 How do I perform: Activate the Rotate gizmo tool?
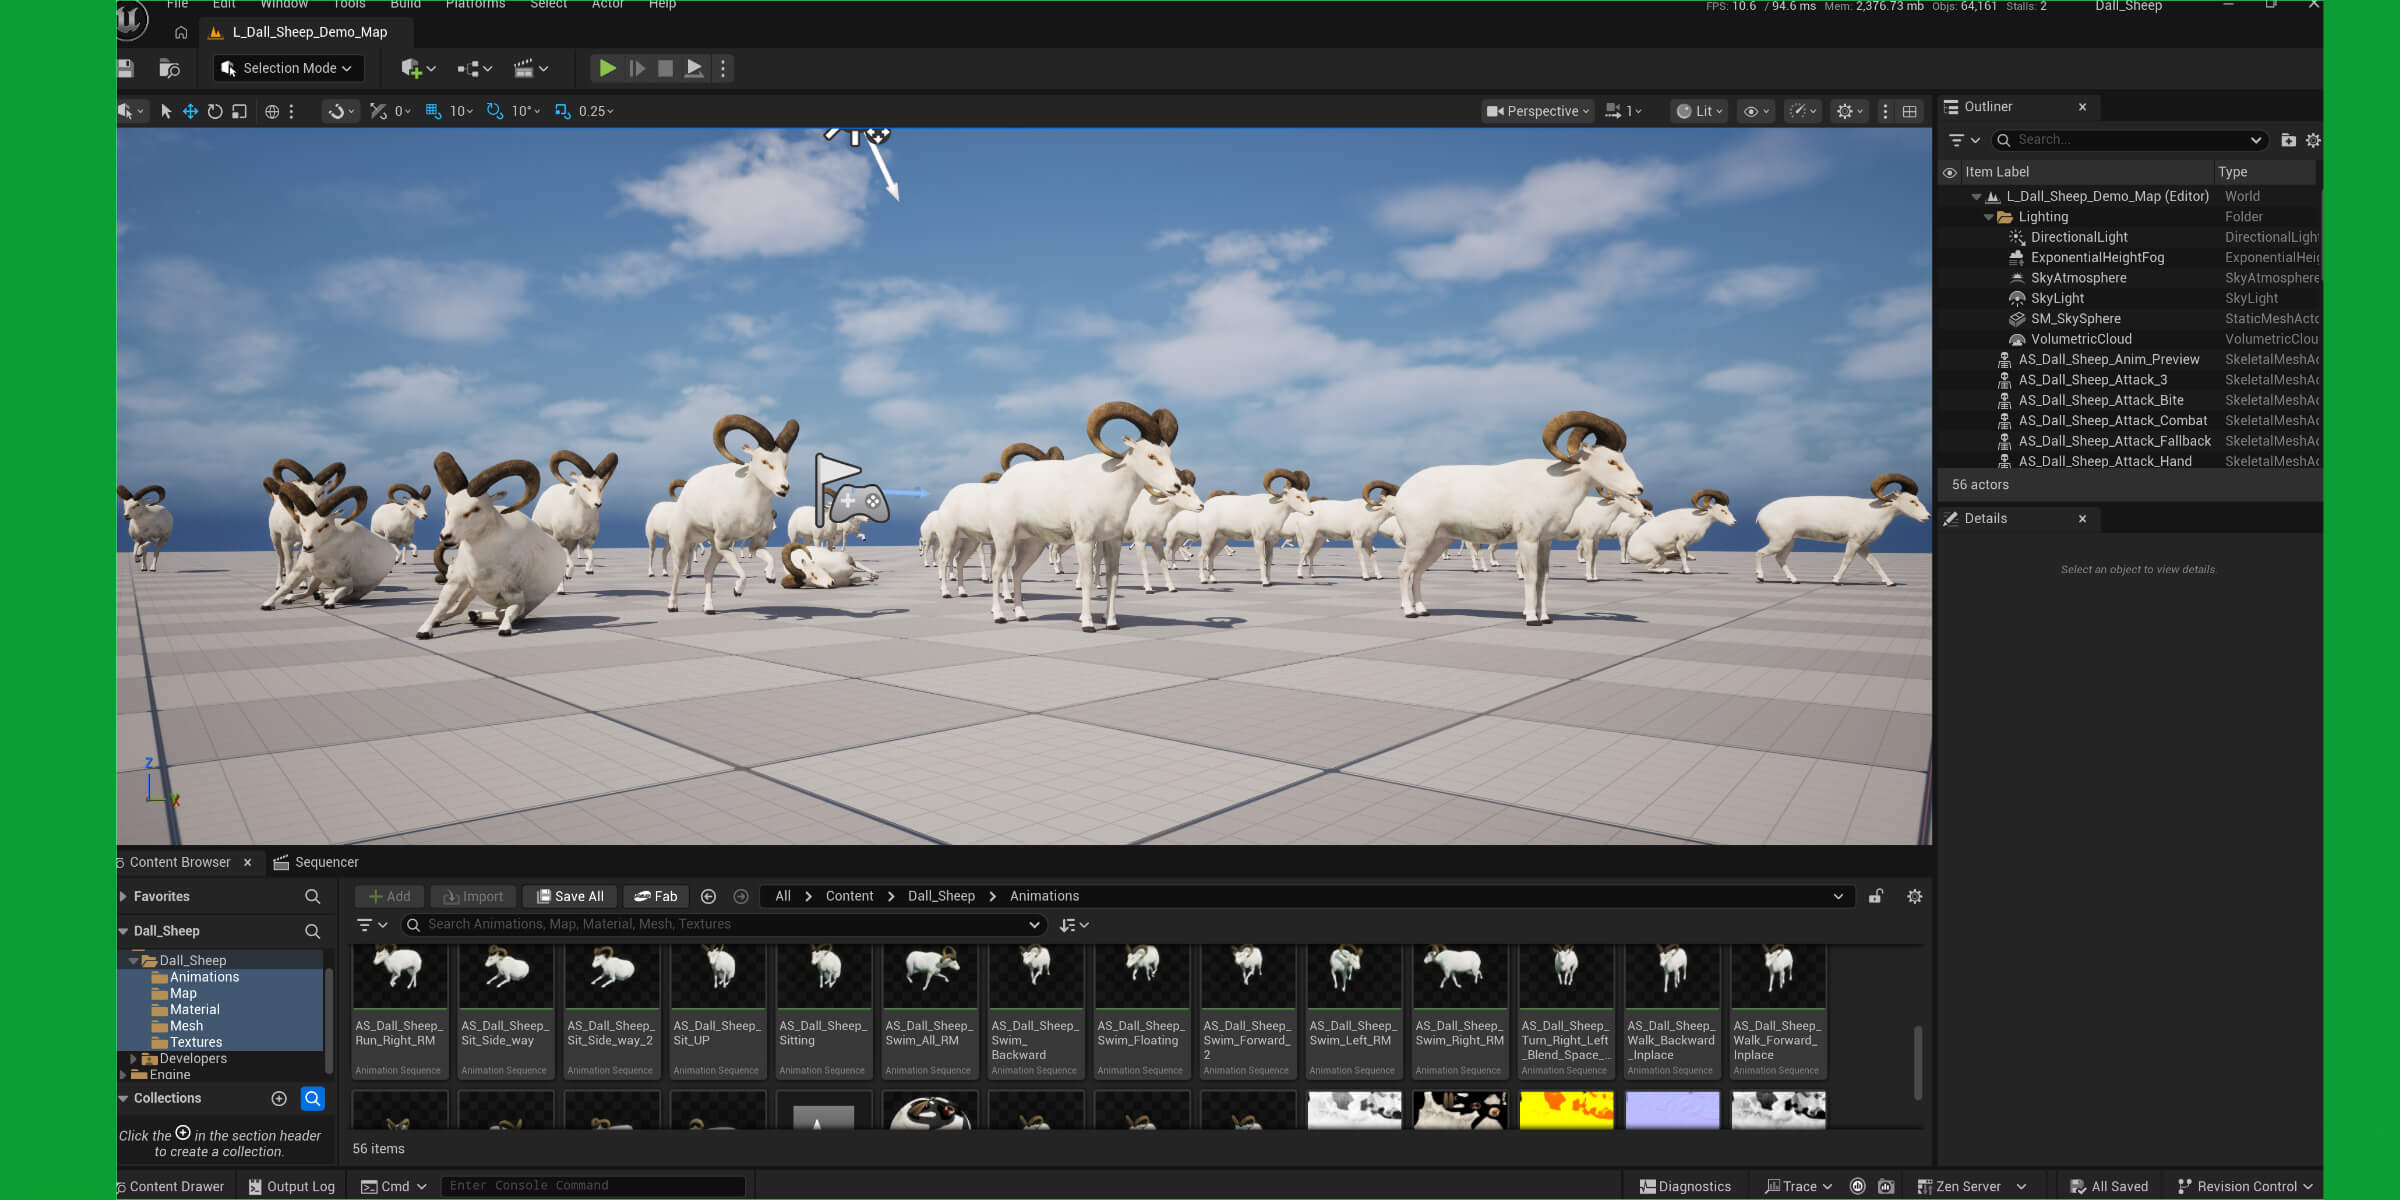215,111
